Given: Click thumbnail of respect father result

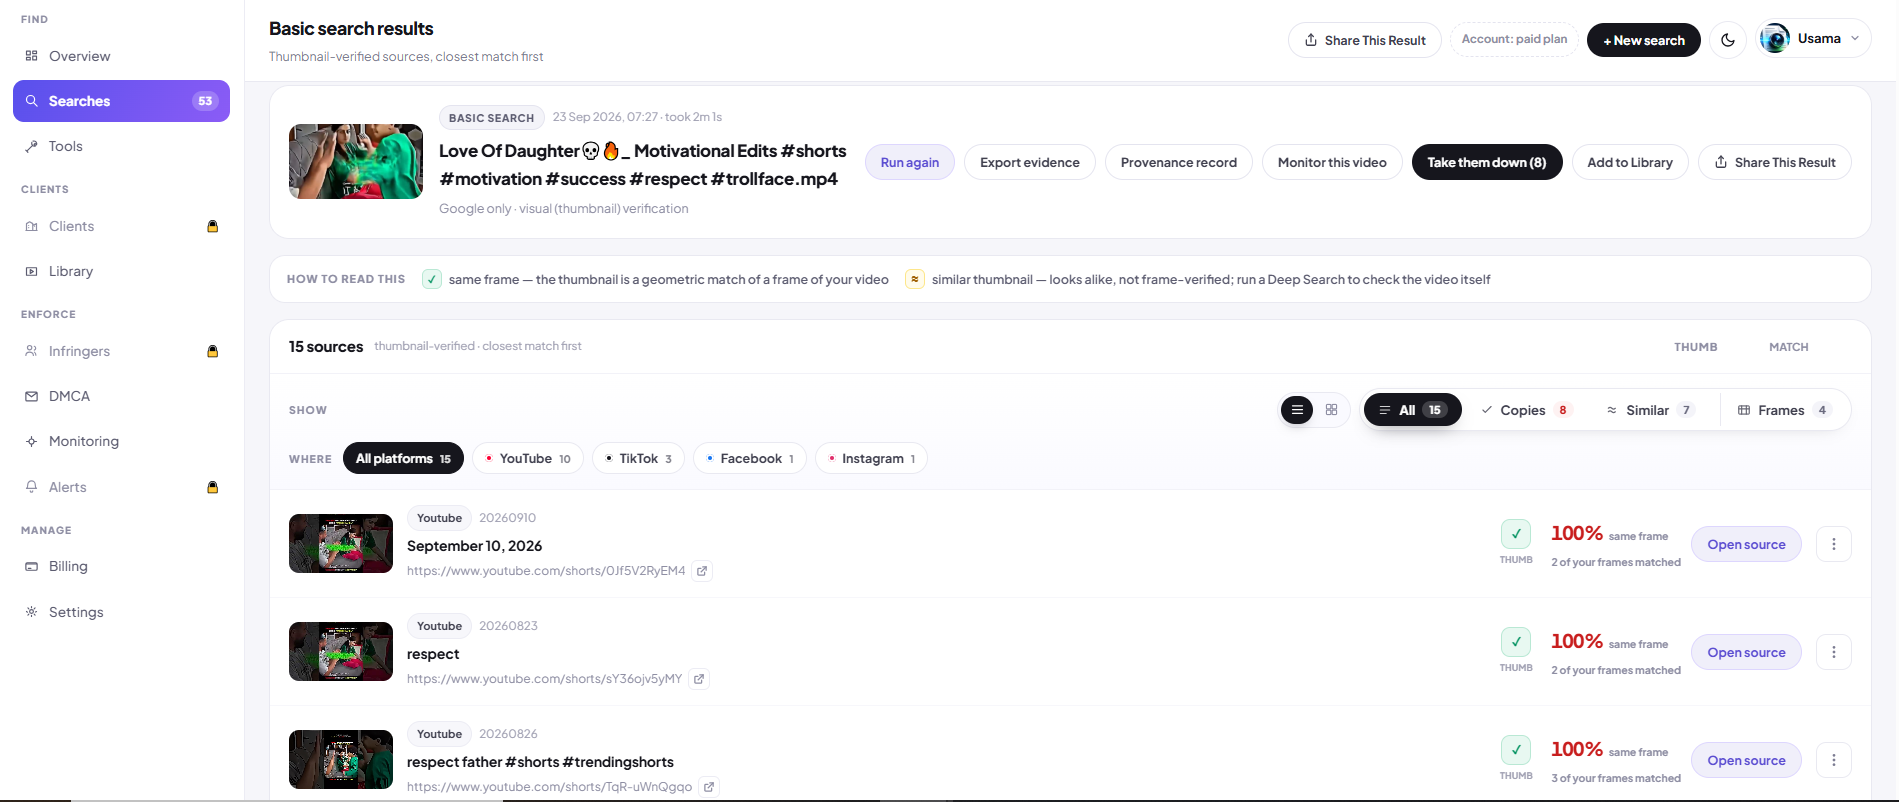Looking at the screenshot, I should (341, 759).
